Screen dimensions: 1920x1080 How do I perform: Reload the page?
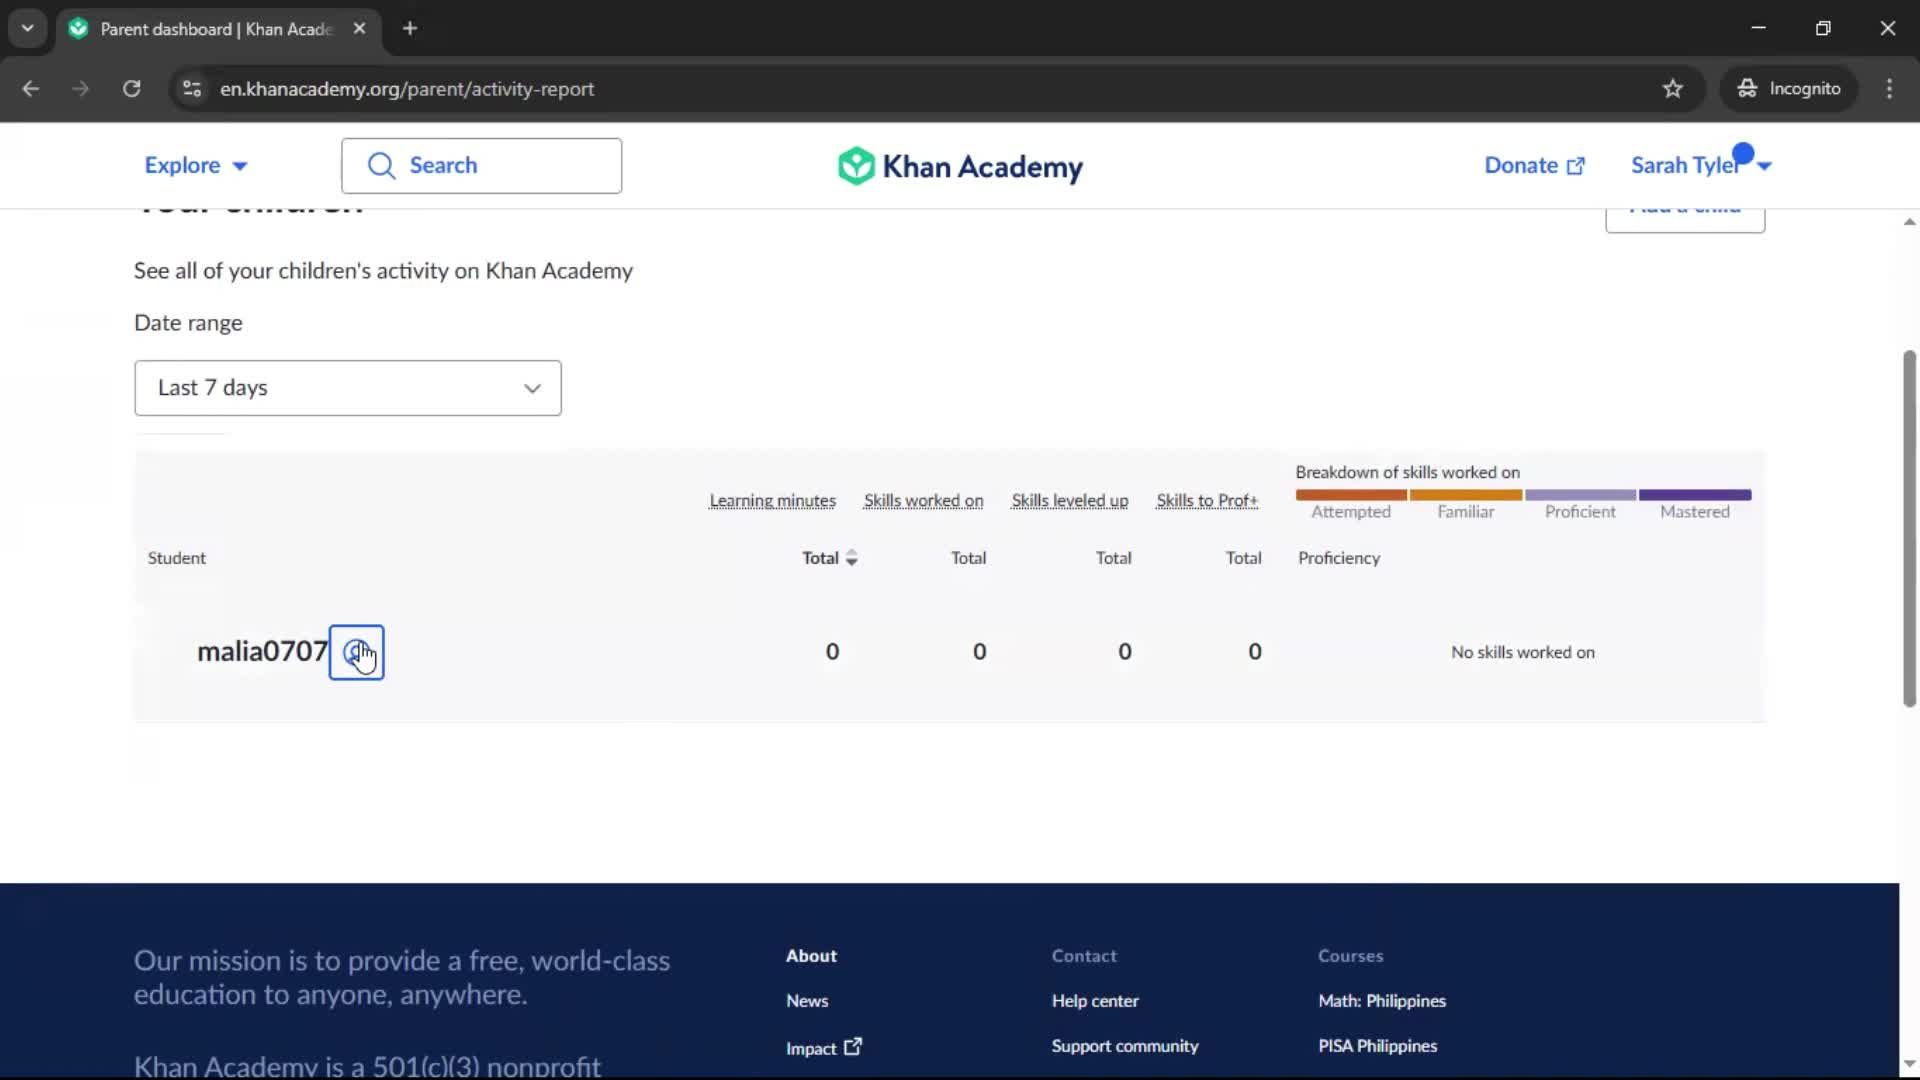[131, 89]
